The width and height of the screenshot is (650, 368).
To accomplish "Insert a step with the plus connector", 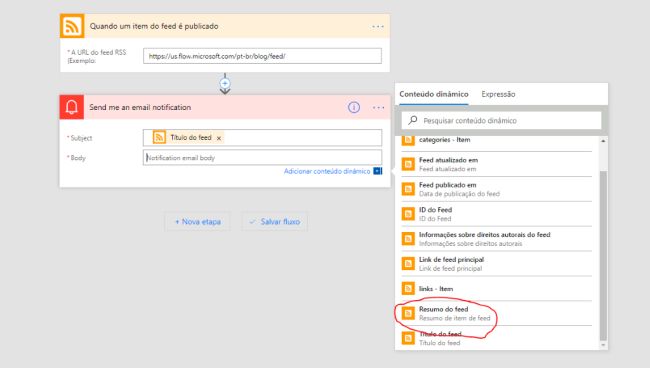I will (x=225, y=83).
